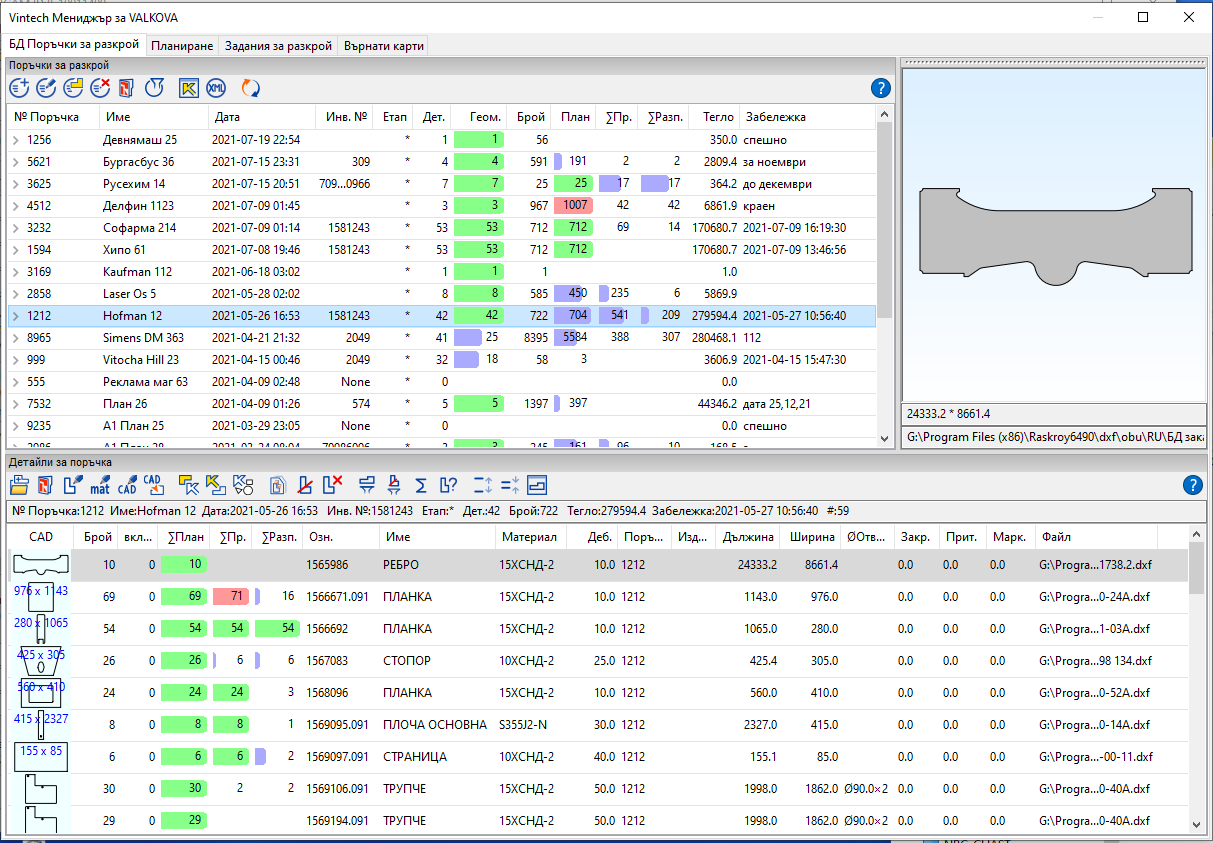
Task: Expand the selected order row 1212 Hofman 12
Action: click(x=15, y=316)
